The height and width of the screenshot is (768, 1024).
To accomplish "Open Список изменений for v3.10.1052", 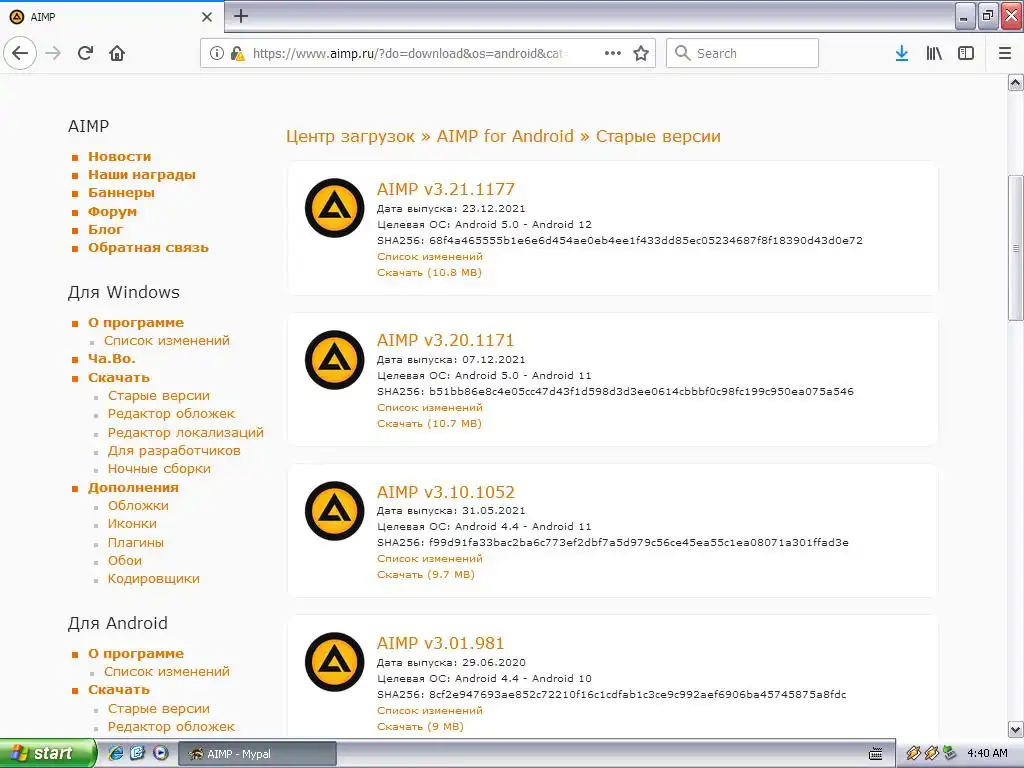I will 430,558.
